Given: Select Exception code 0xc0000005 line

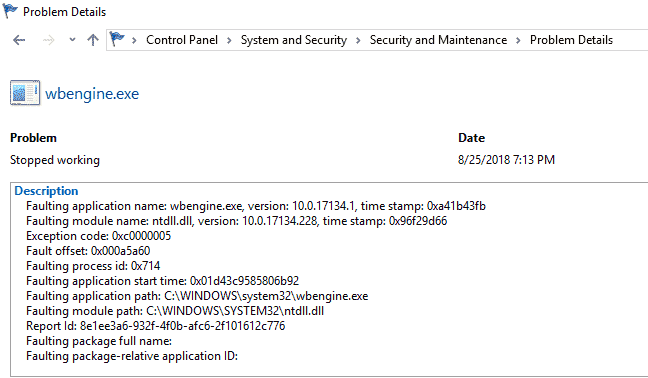Looking at the screenshot, I should click(98, 236).
